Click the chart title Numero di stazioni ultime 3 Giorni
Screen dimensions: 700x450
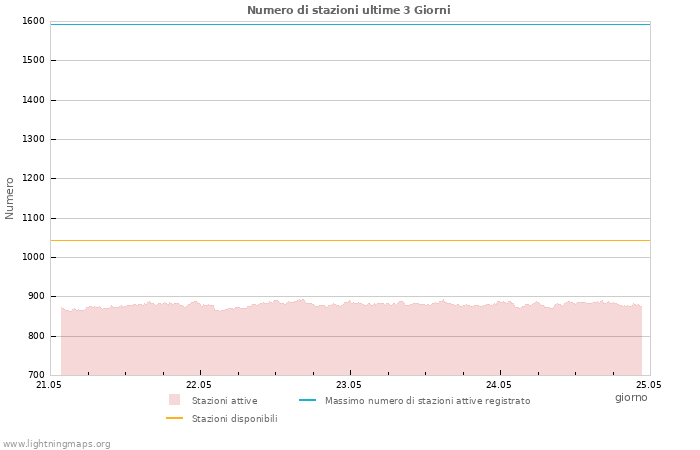tap(349, 10)
